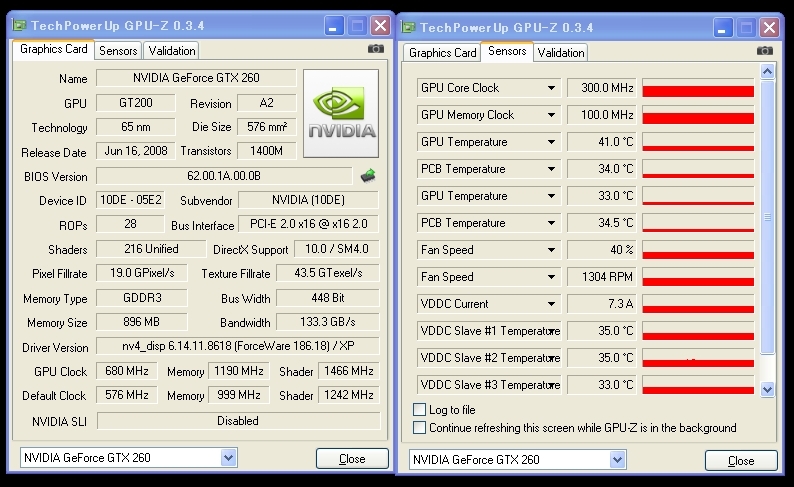Click the Memory Size value 896 MB
Viewport: 794px width, 487px height.
[141, 321]
